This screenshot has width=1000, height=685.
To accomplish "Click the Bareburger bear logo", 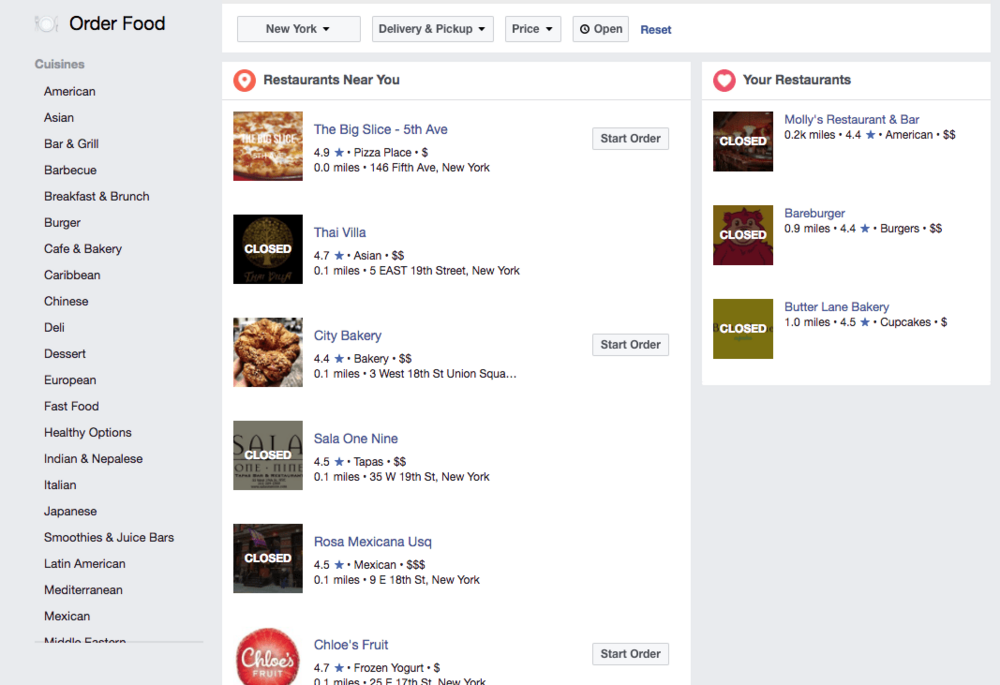I will (x=743, y=235).
